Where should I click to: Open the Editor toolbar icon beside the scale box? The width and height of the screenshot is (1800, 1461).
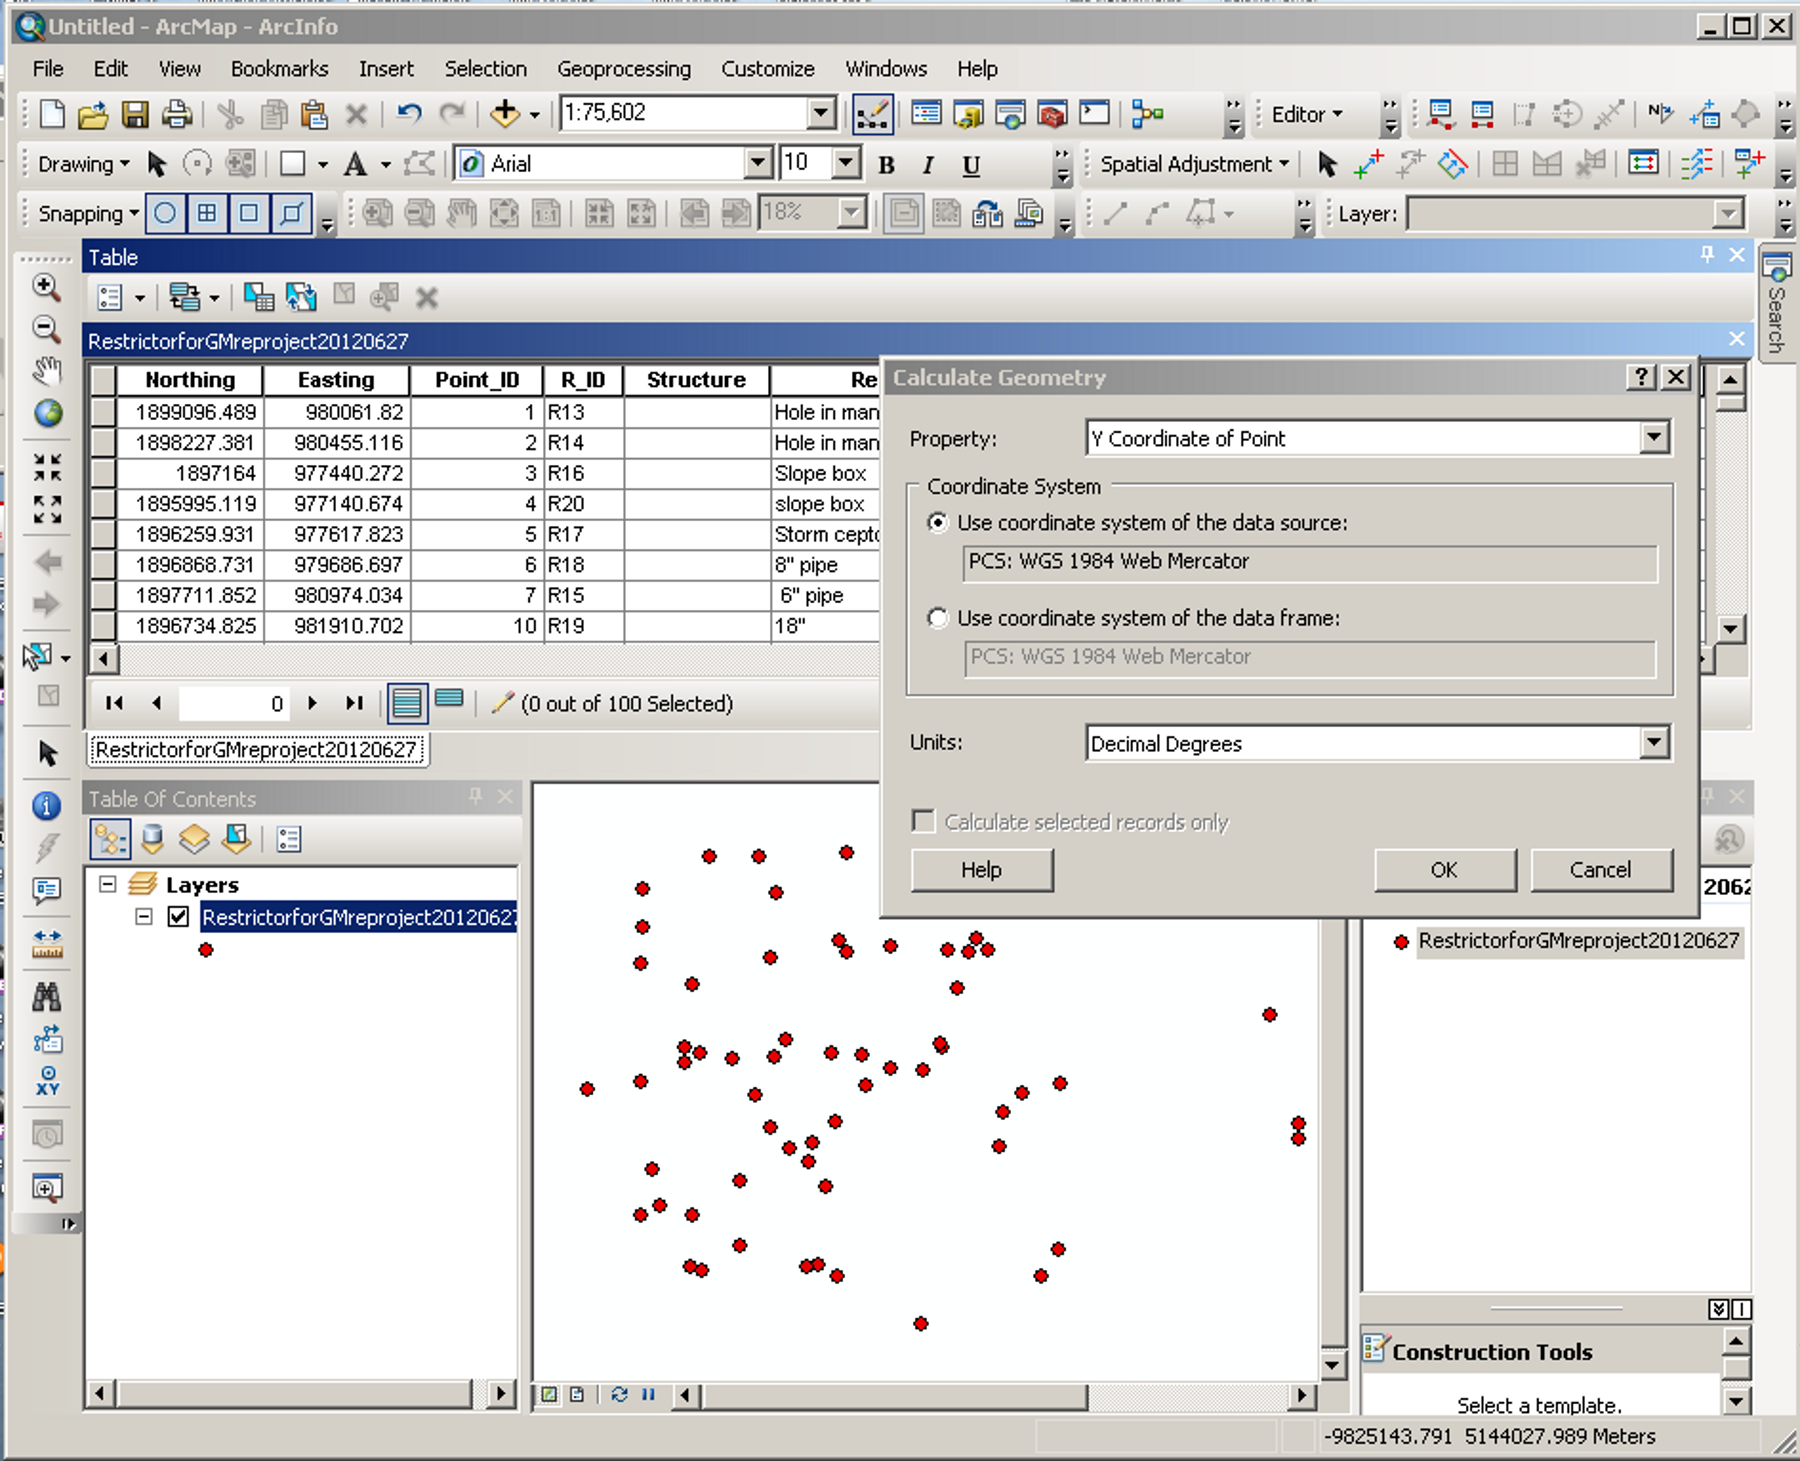pos(872,114)
